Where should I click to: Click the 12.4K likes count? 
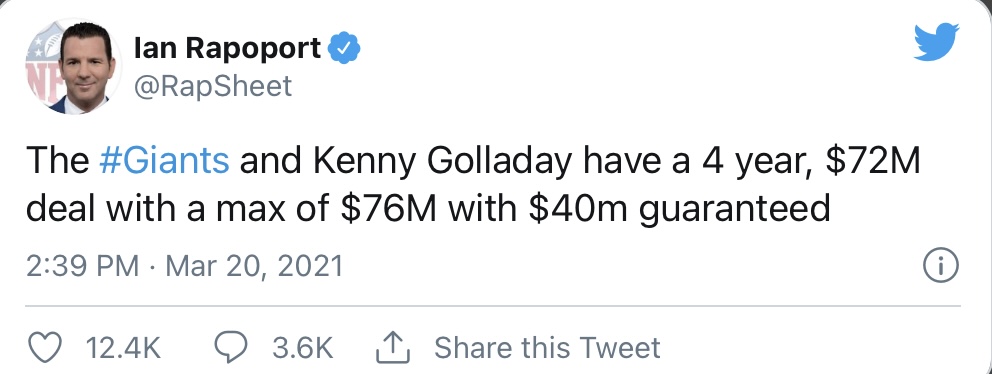point(124,348)
